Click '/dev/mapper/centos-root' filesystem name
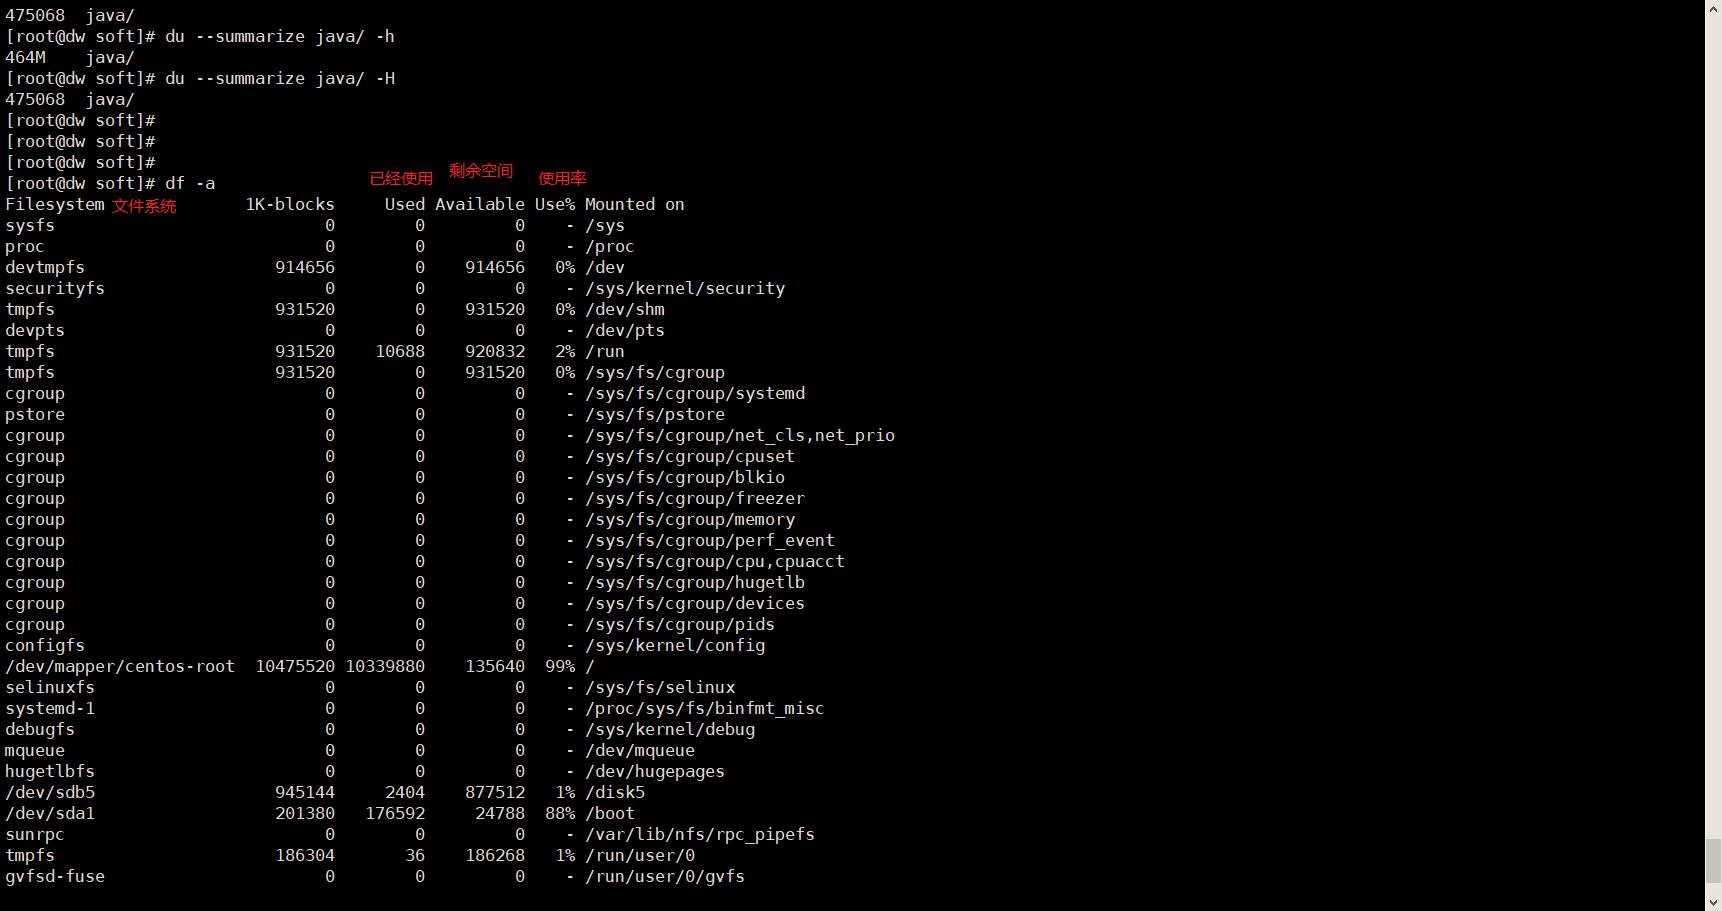 [x=120, y=666]
